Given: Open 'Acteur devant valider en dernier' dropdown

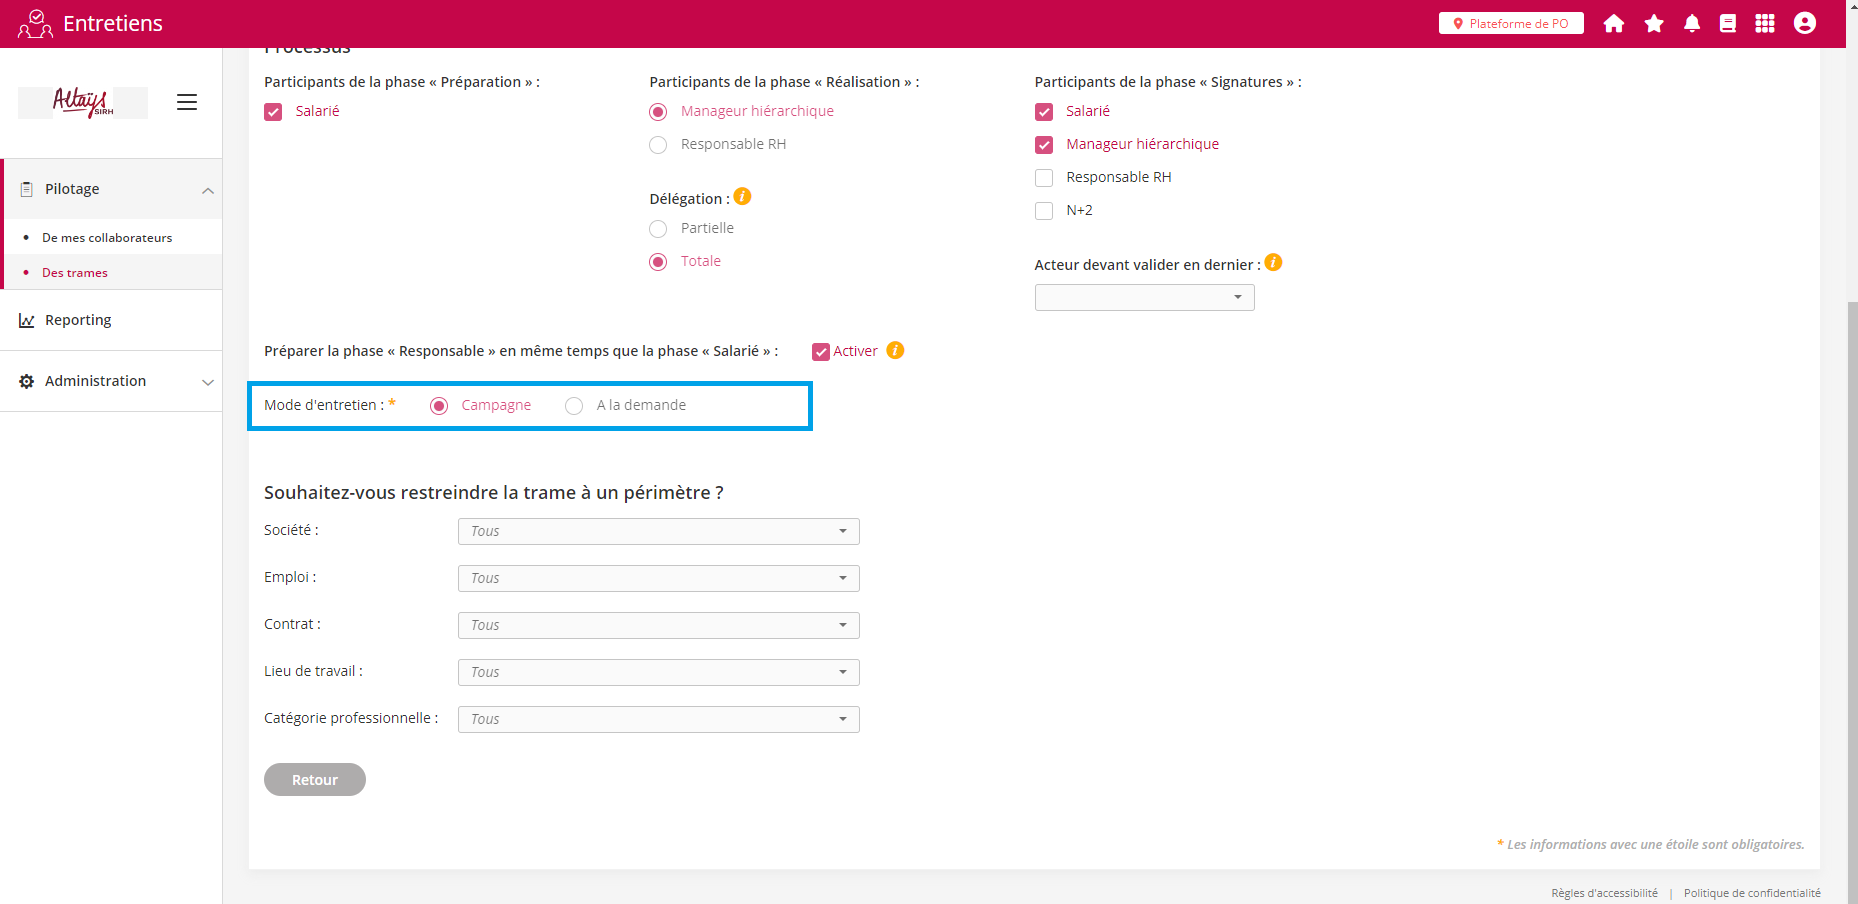Looking at the screenshot, I should (1144, 297).
